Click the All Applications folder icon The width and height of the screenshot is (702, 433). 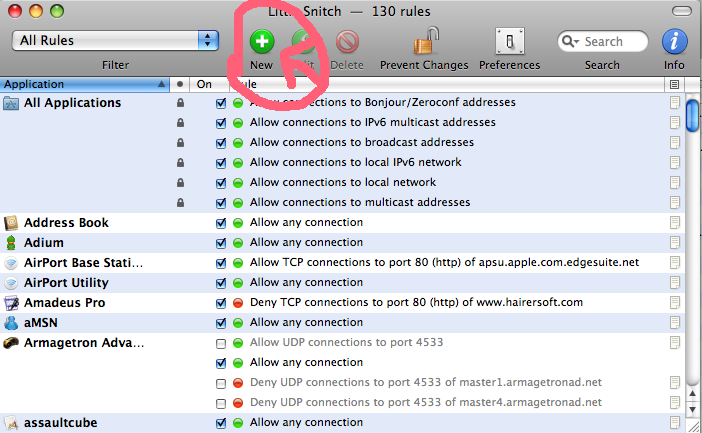[x=11, y=103]
